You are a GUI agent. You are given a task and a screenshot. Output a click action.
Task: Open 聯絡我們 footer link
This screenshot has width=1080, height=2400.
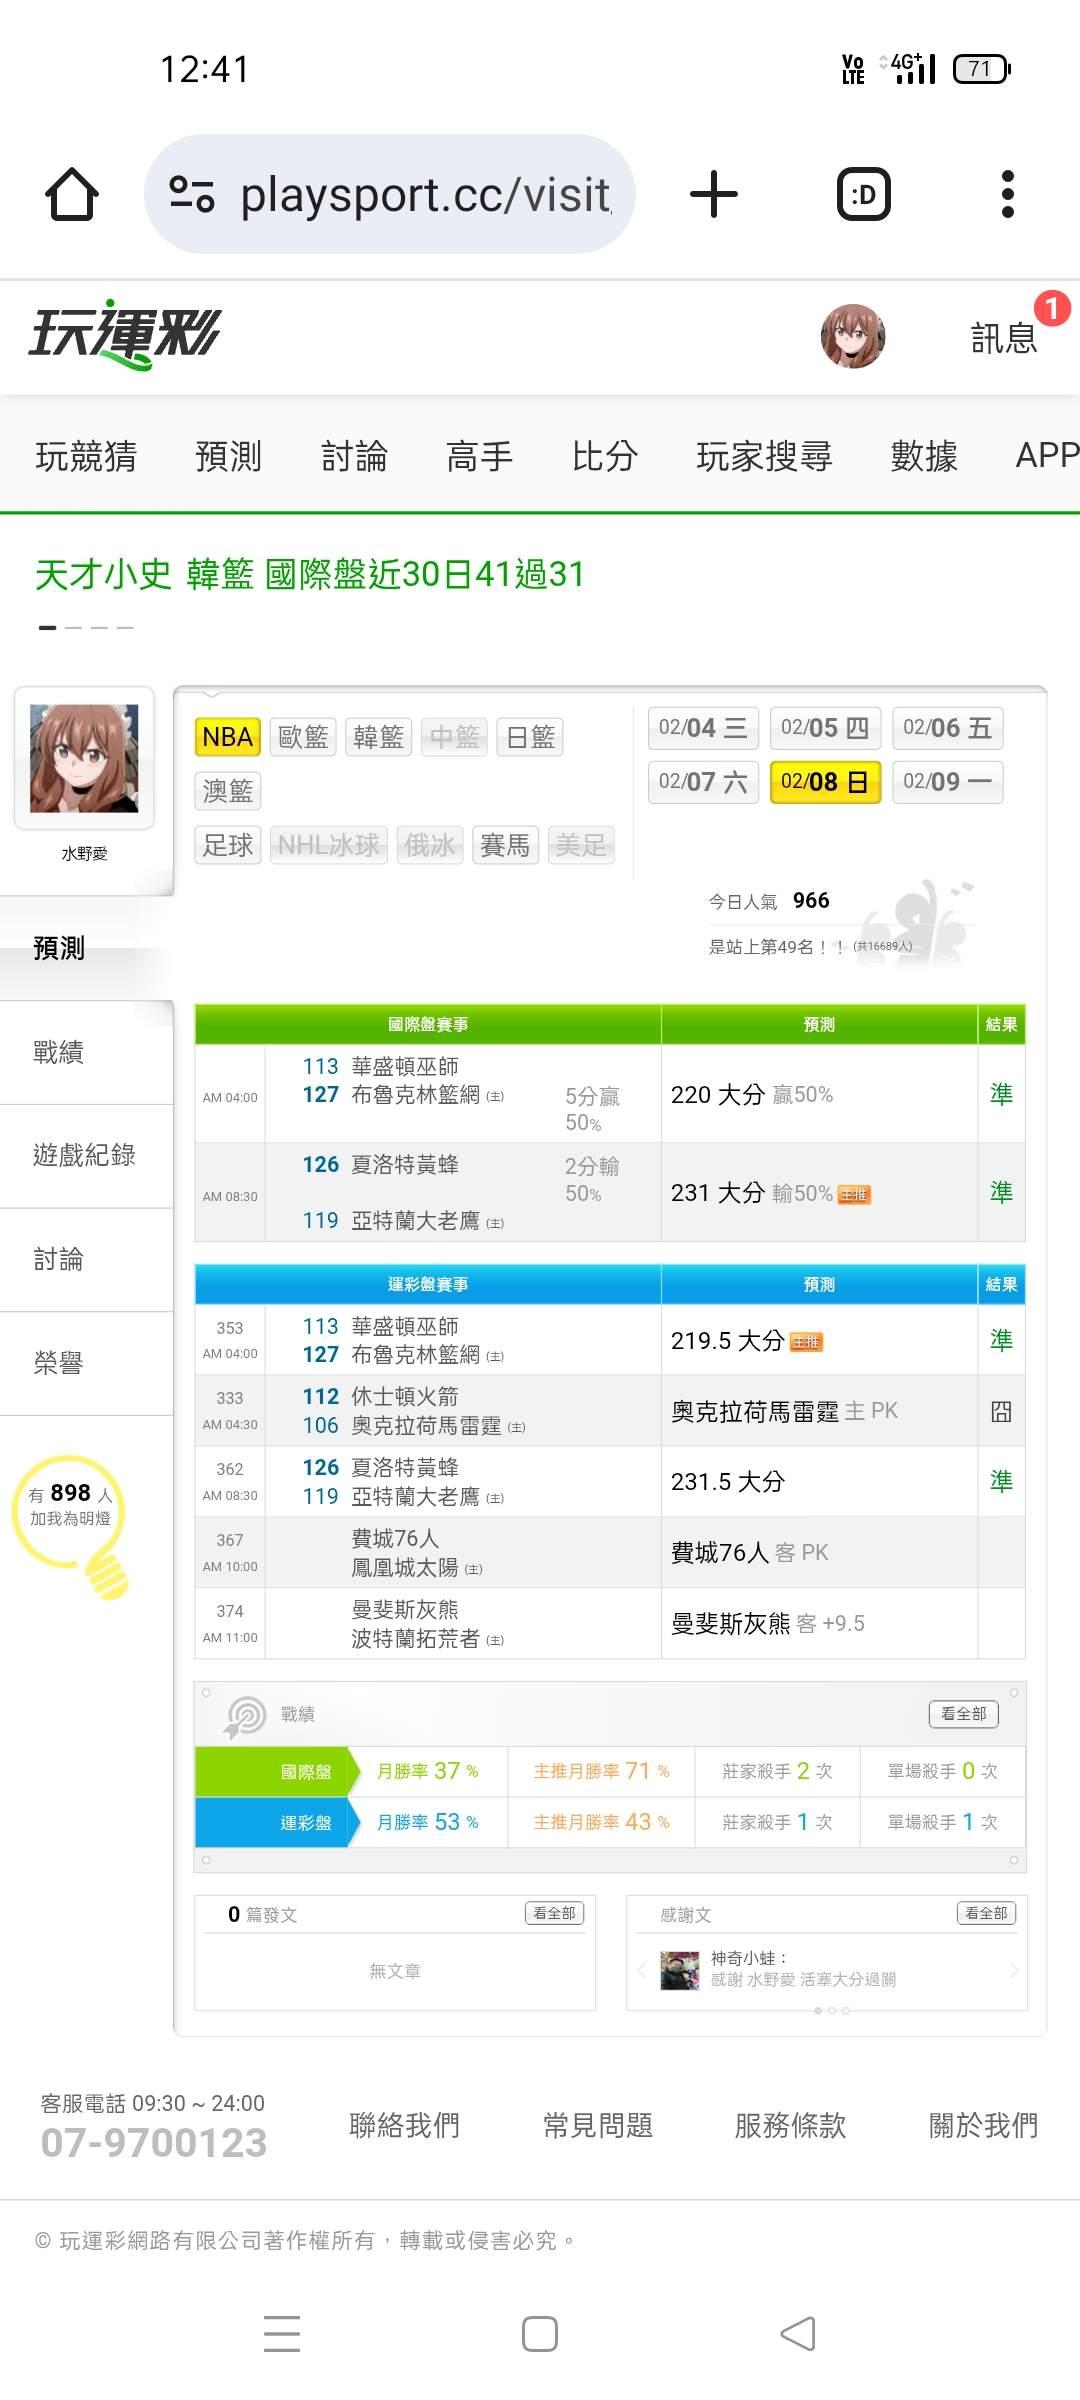tap(405, 2125)
